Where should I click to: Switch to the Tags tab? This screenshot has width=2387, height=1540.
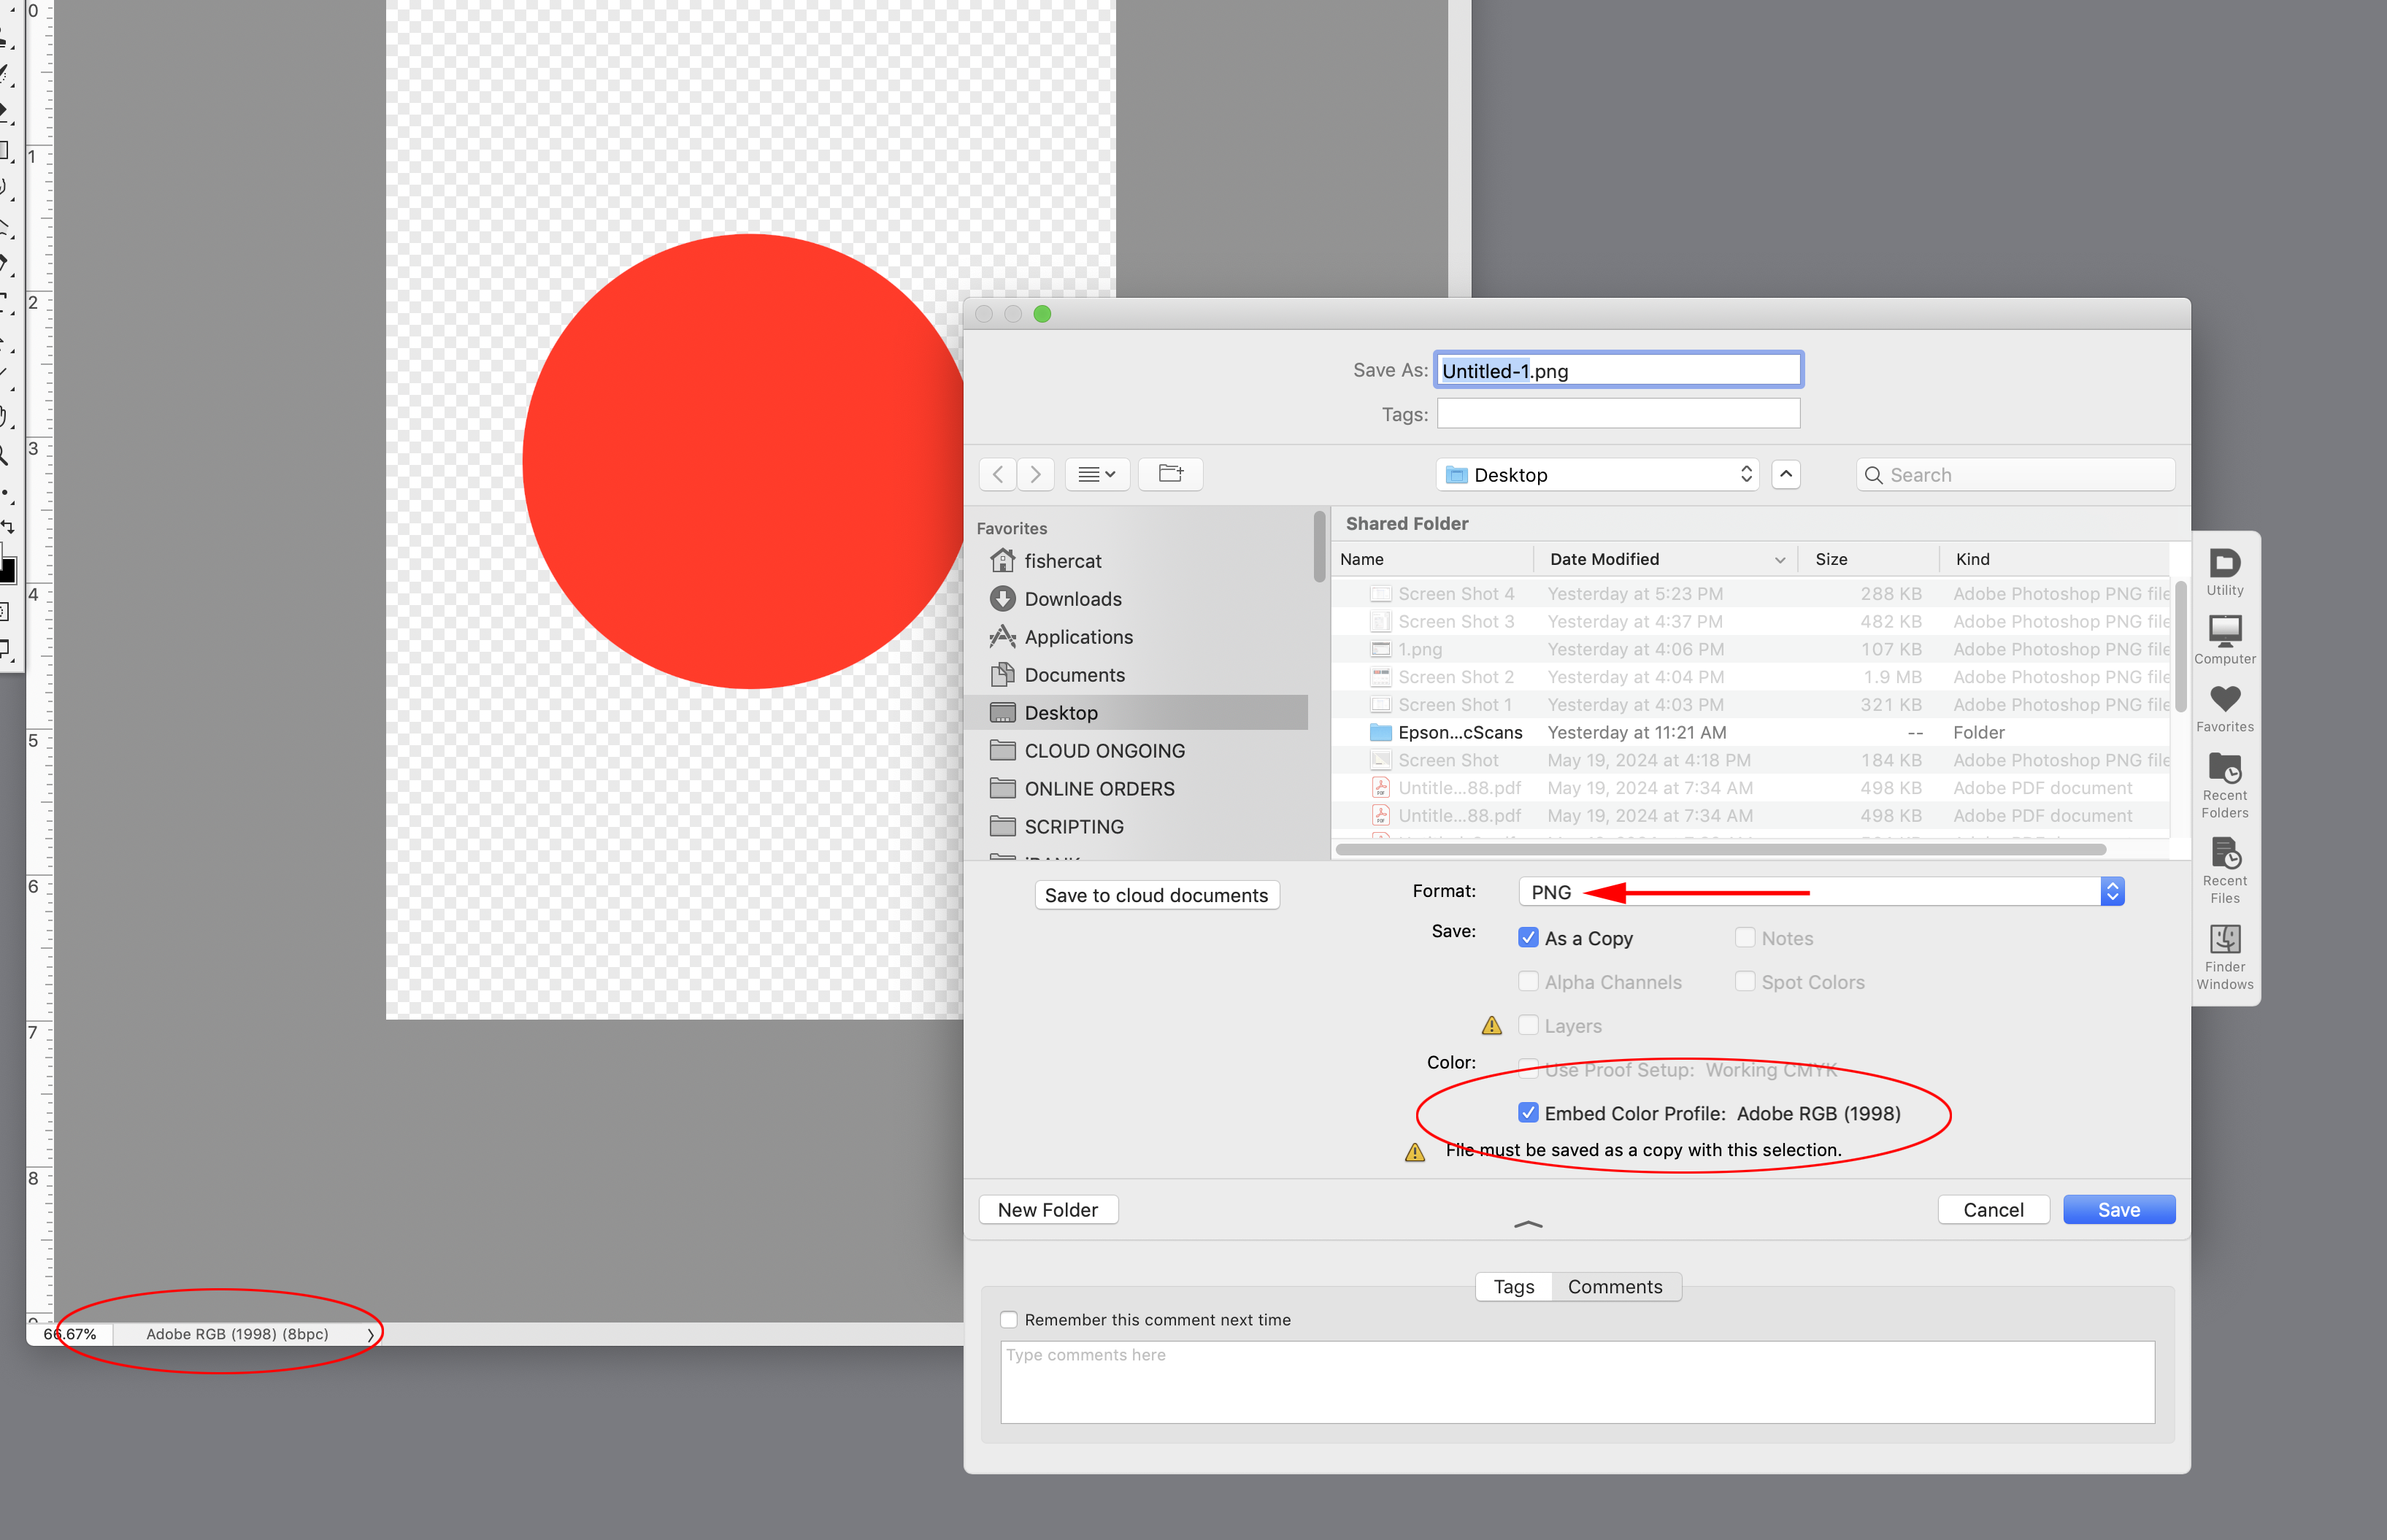point(1513,1286)
